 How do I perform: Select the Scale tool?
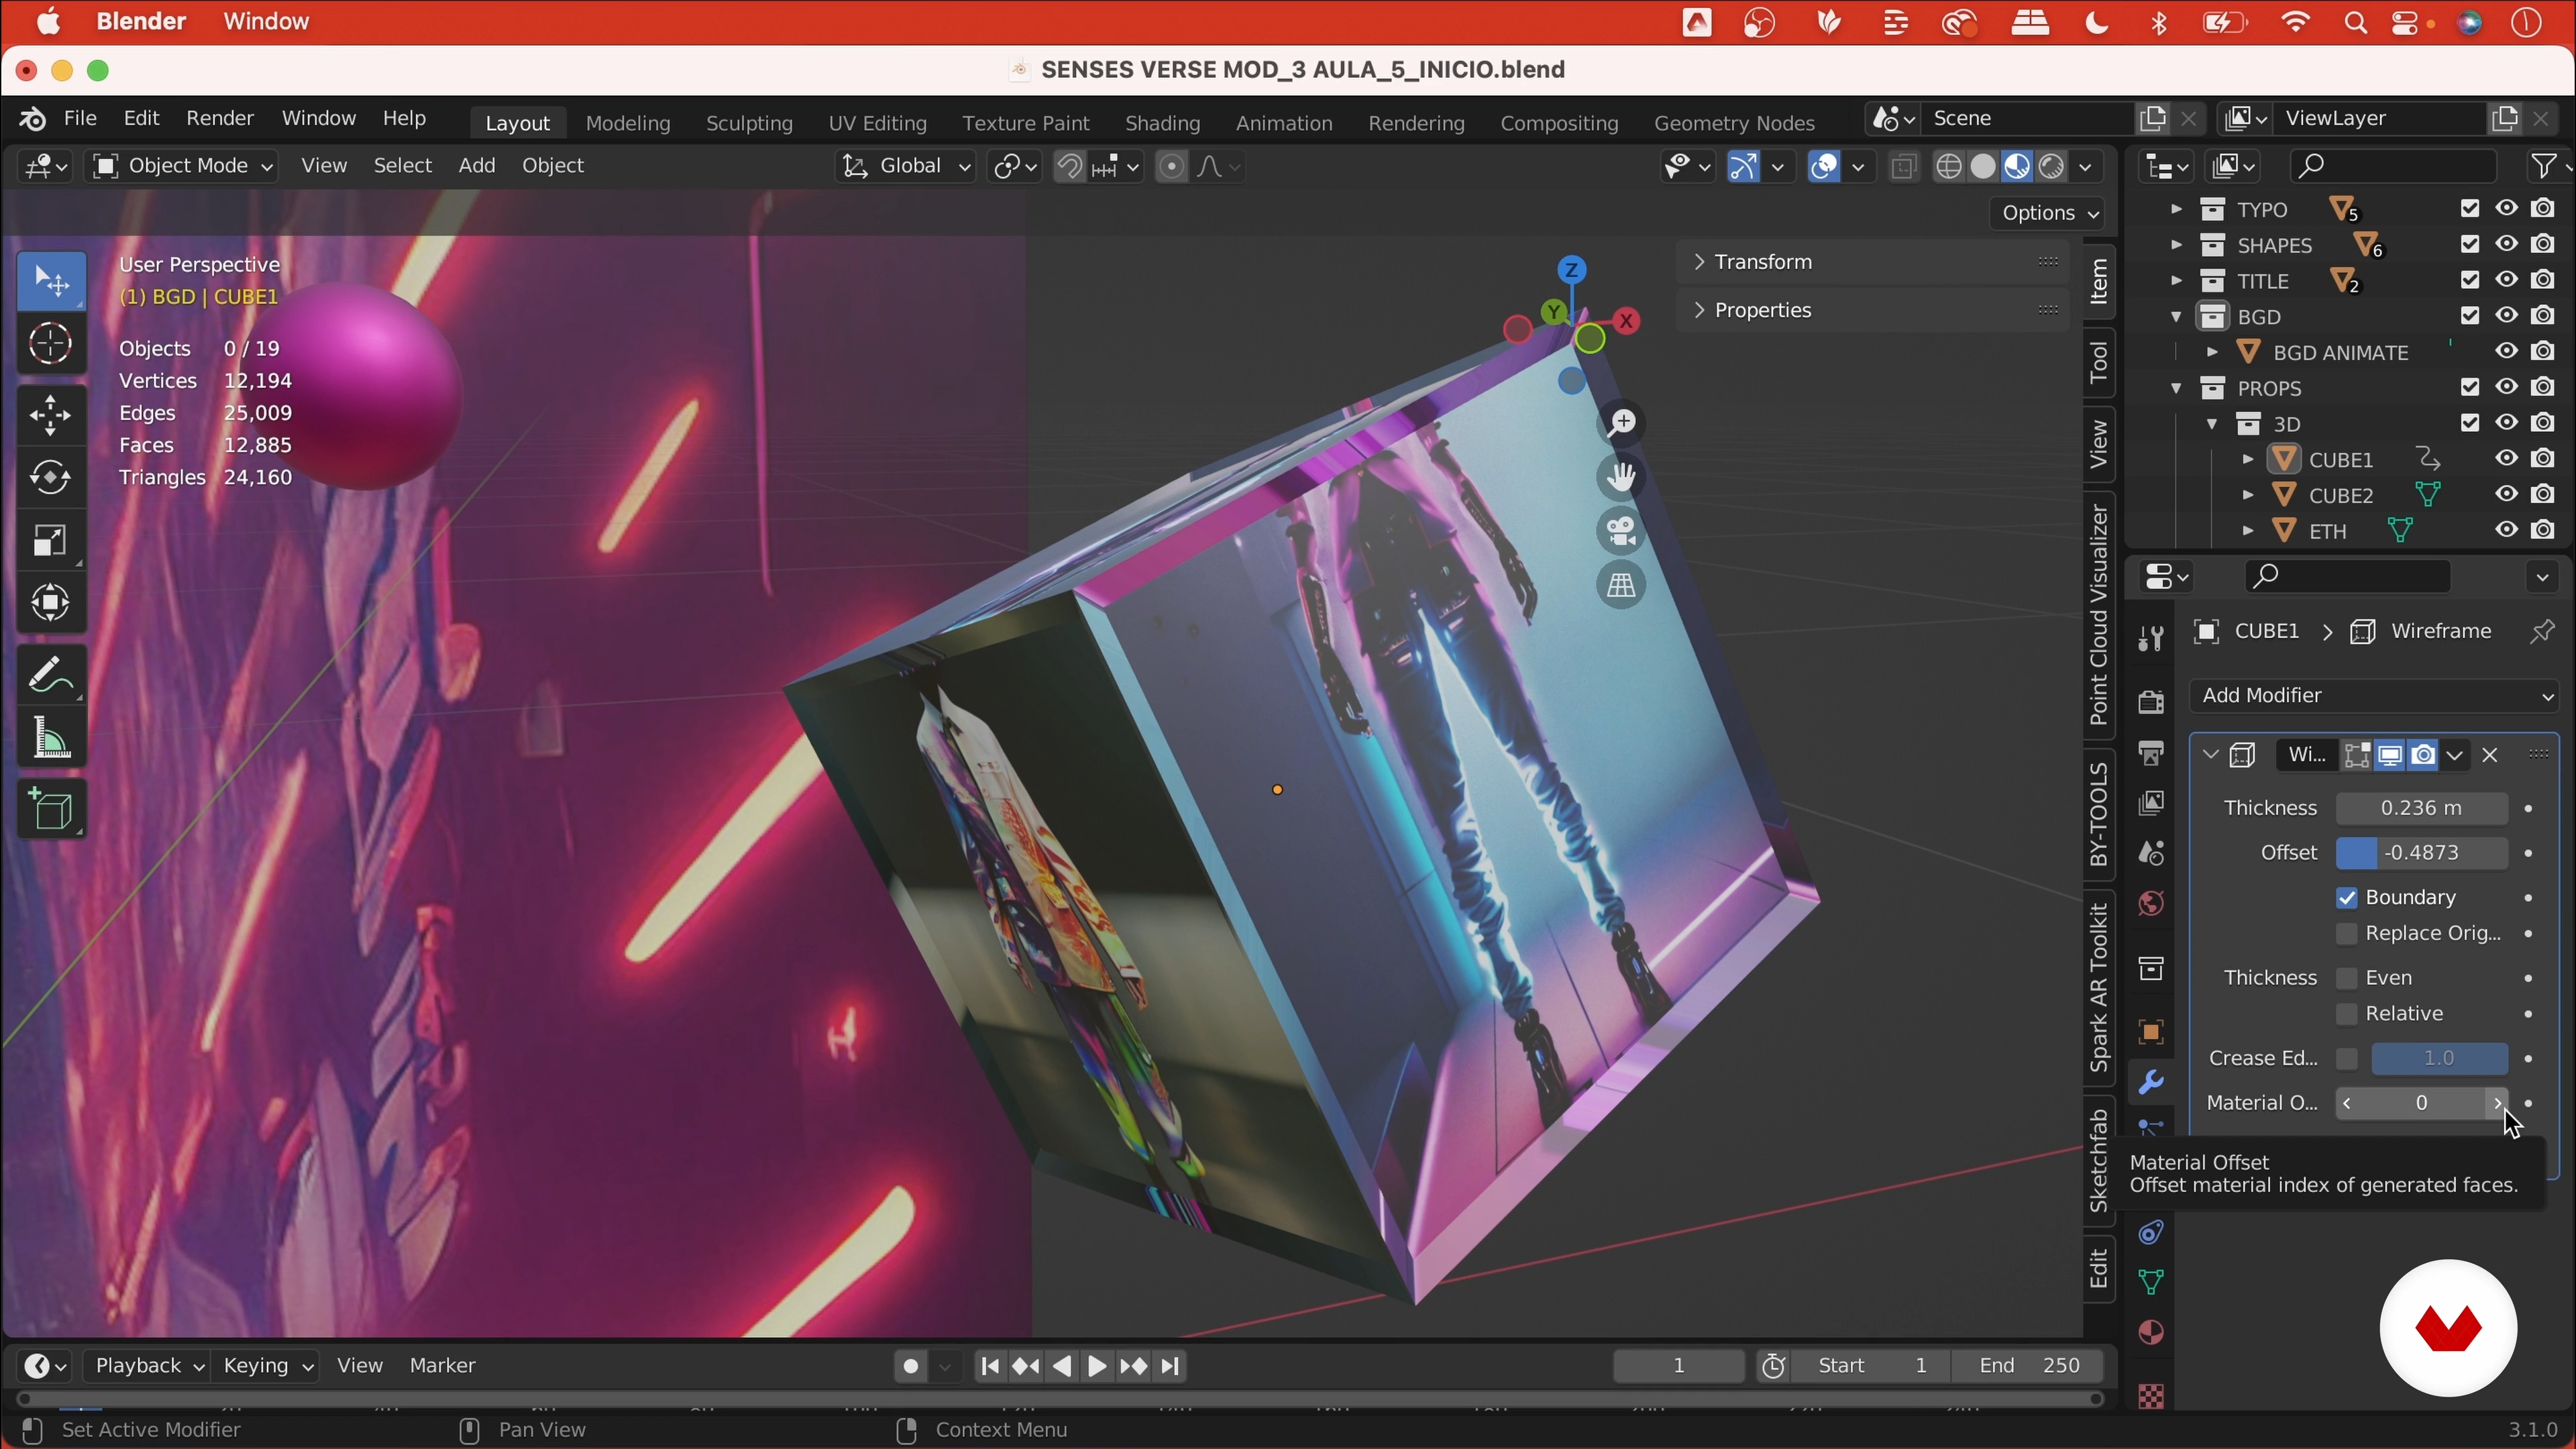(x=50, y=541)
